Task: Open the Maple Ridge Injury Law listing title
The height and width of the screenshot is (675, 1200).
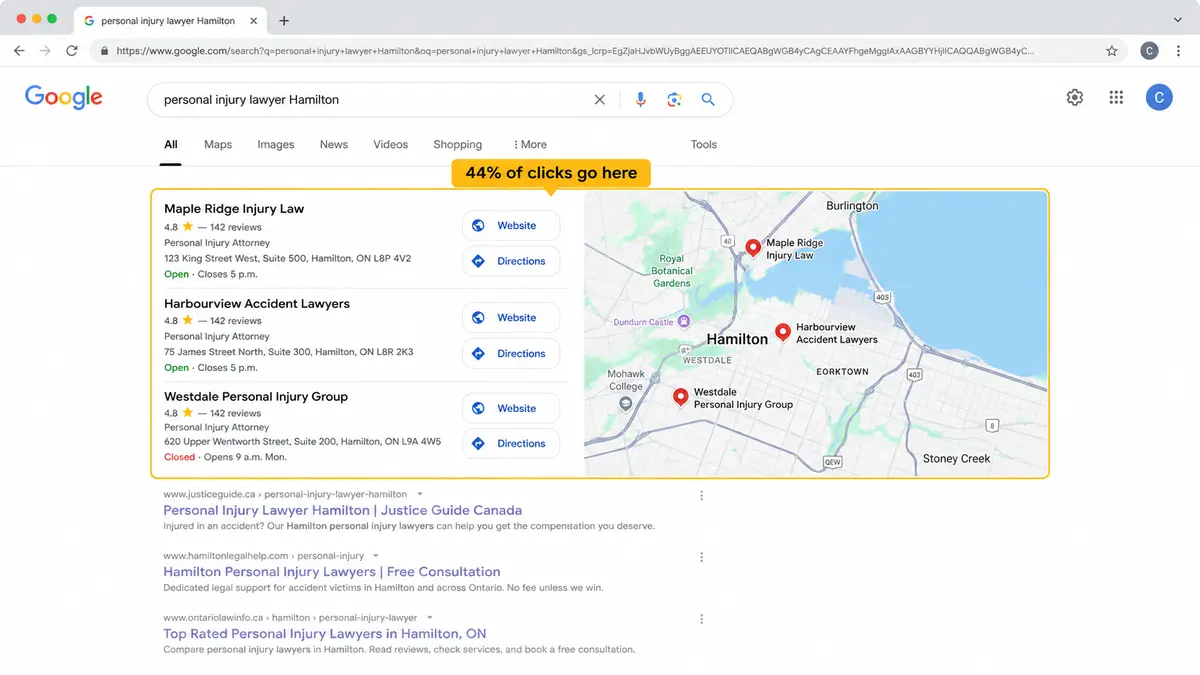Action: pyautogui.click(x=234, y=209)
